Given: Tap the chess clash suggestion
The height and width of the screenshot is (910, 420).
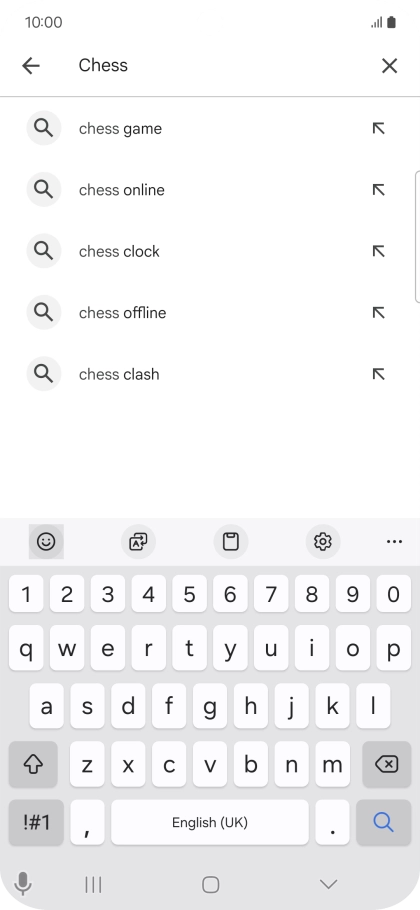Looking at the screenshot, I should [x=210, y=374].
